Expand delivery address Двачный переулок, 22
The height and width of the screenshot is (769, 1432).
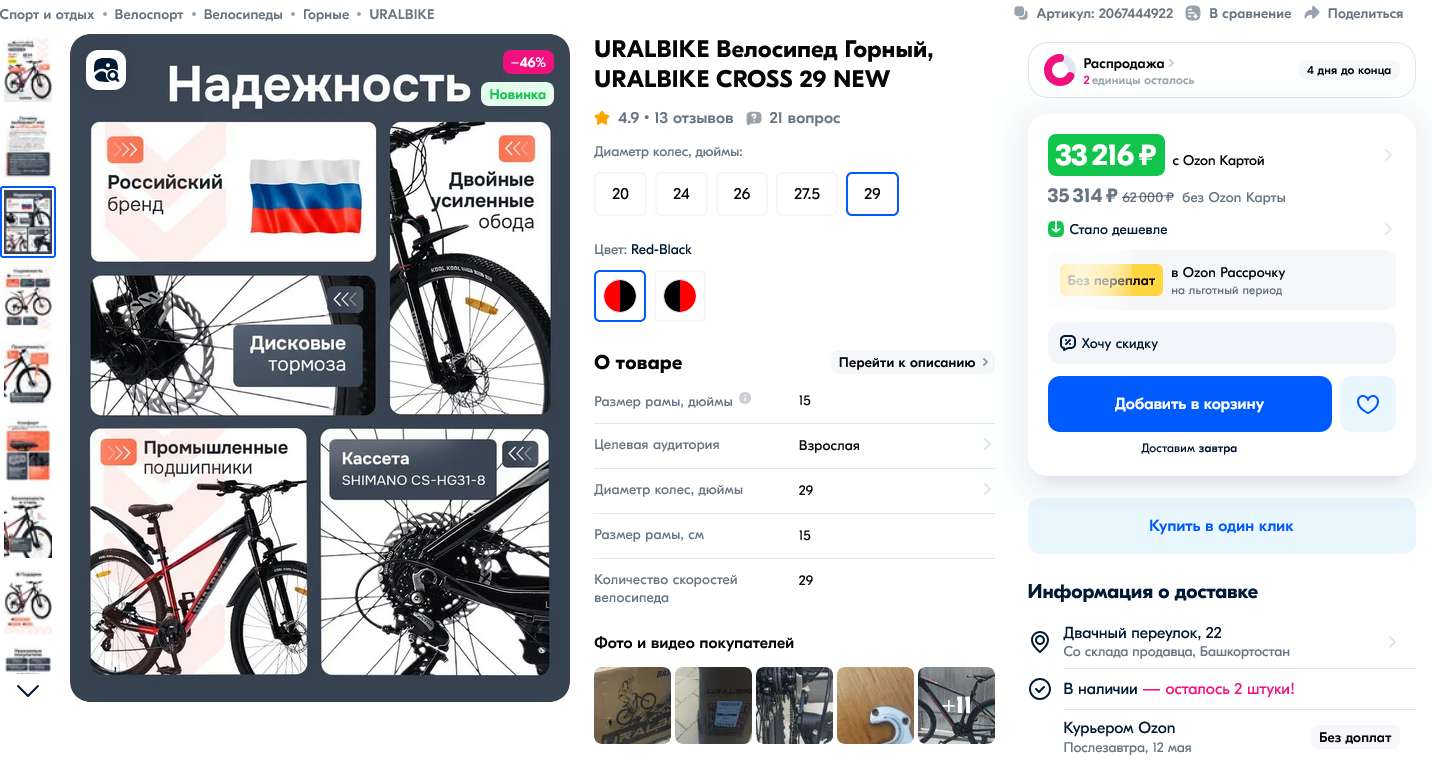(1222, 641)
